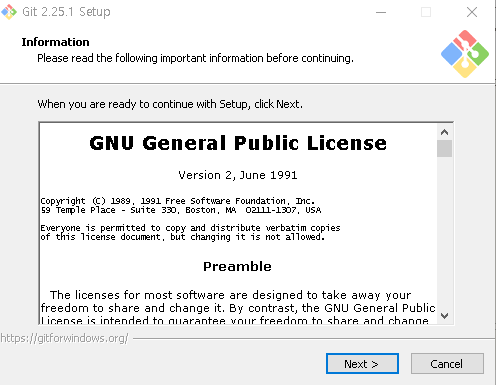The height and width of the screenshot is (385, 496).
Task: Click the Version 2, June 1991 line
Action: 238,175
